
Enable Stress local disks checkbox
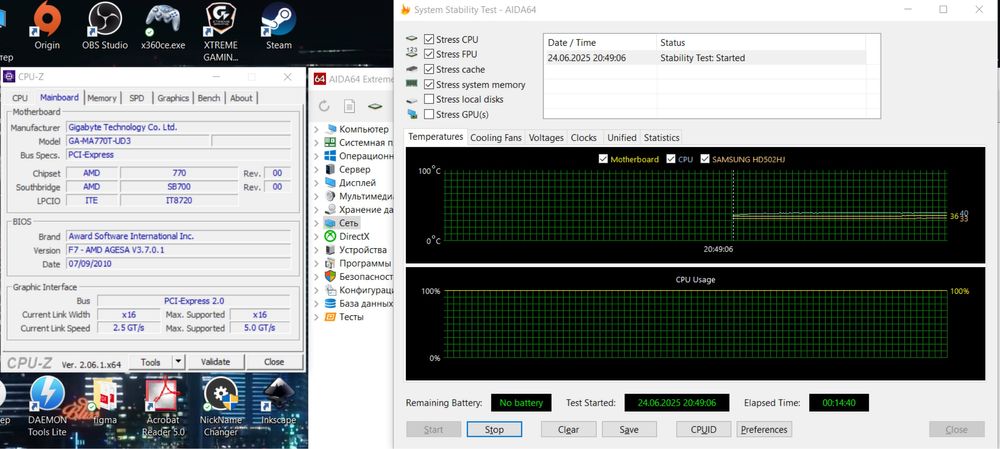click(x=429, y=99)
